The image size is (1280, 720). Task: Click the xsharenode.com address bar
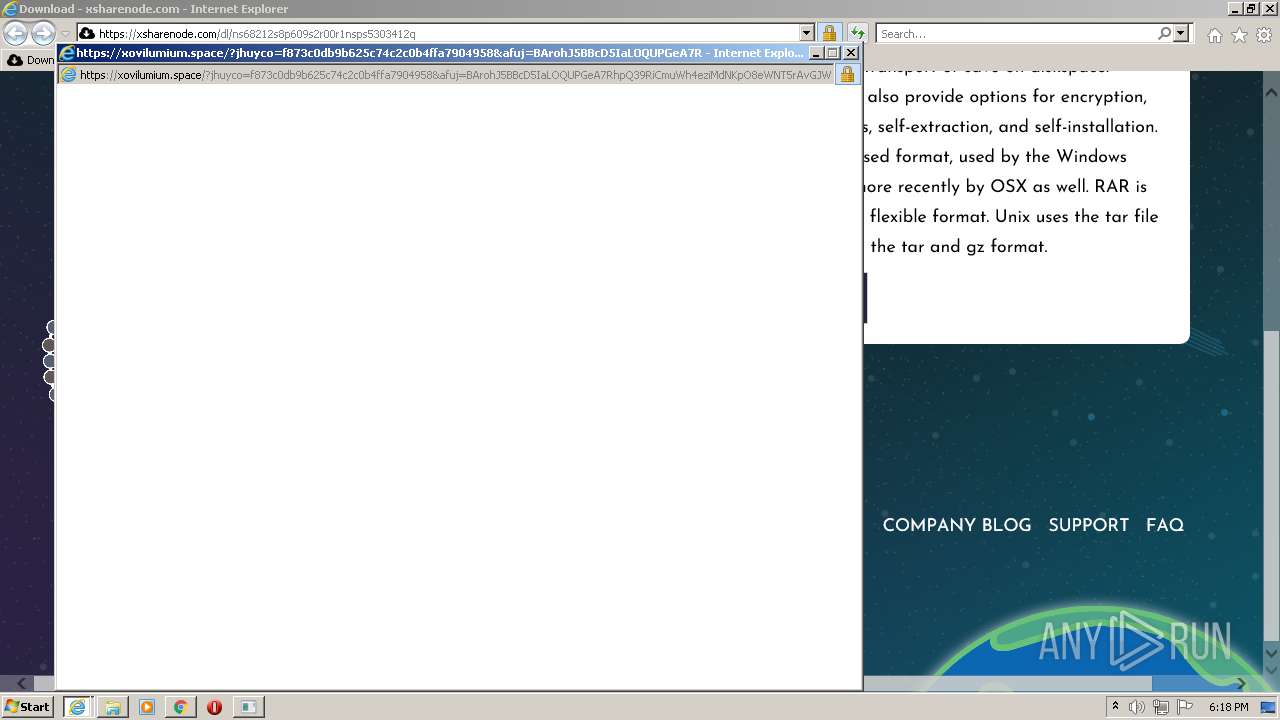447,34
